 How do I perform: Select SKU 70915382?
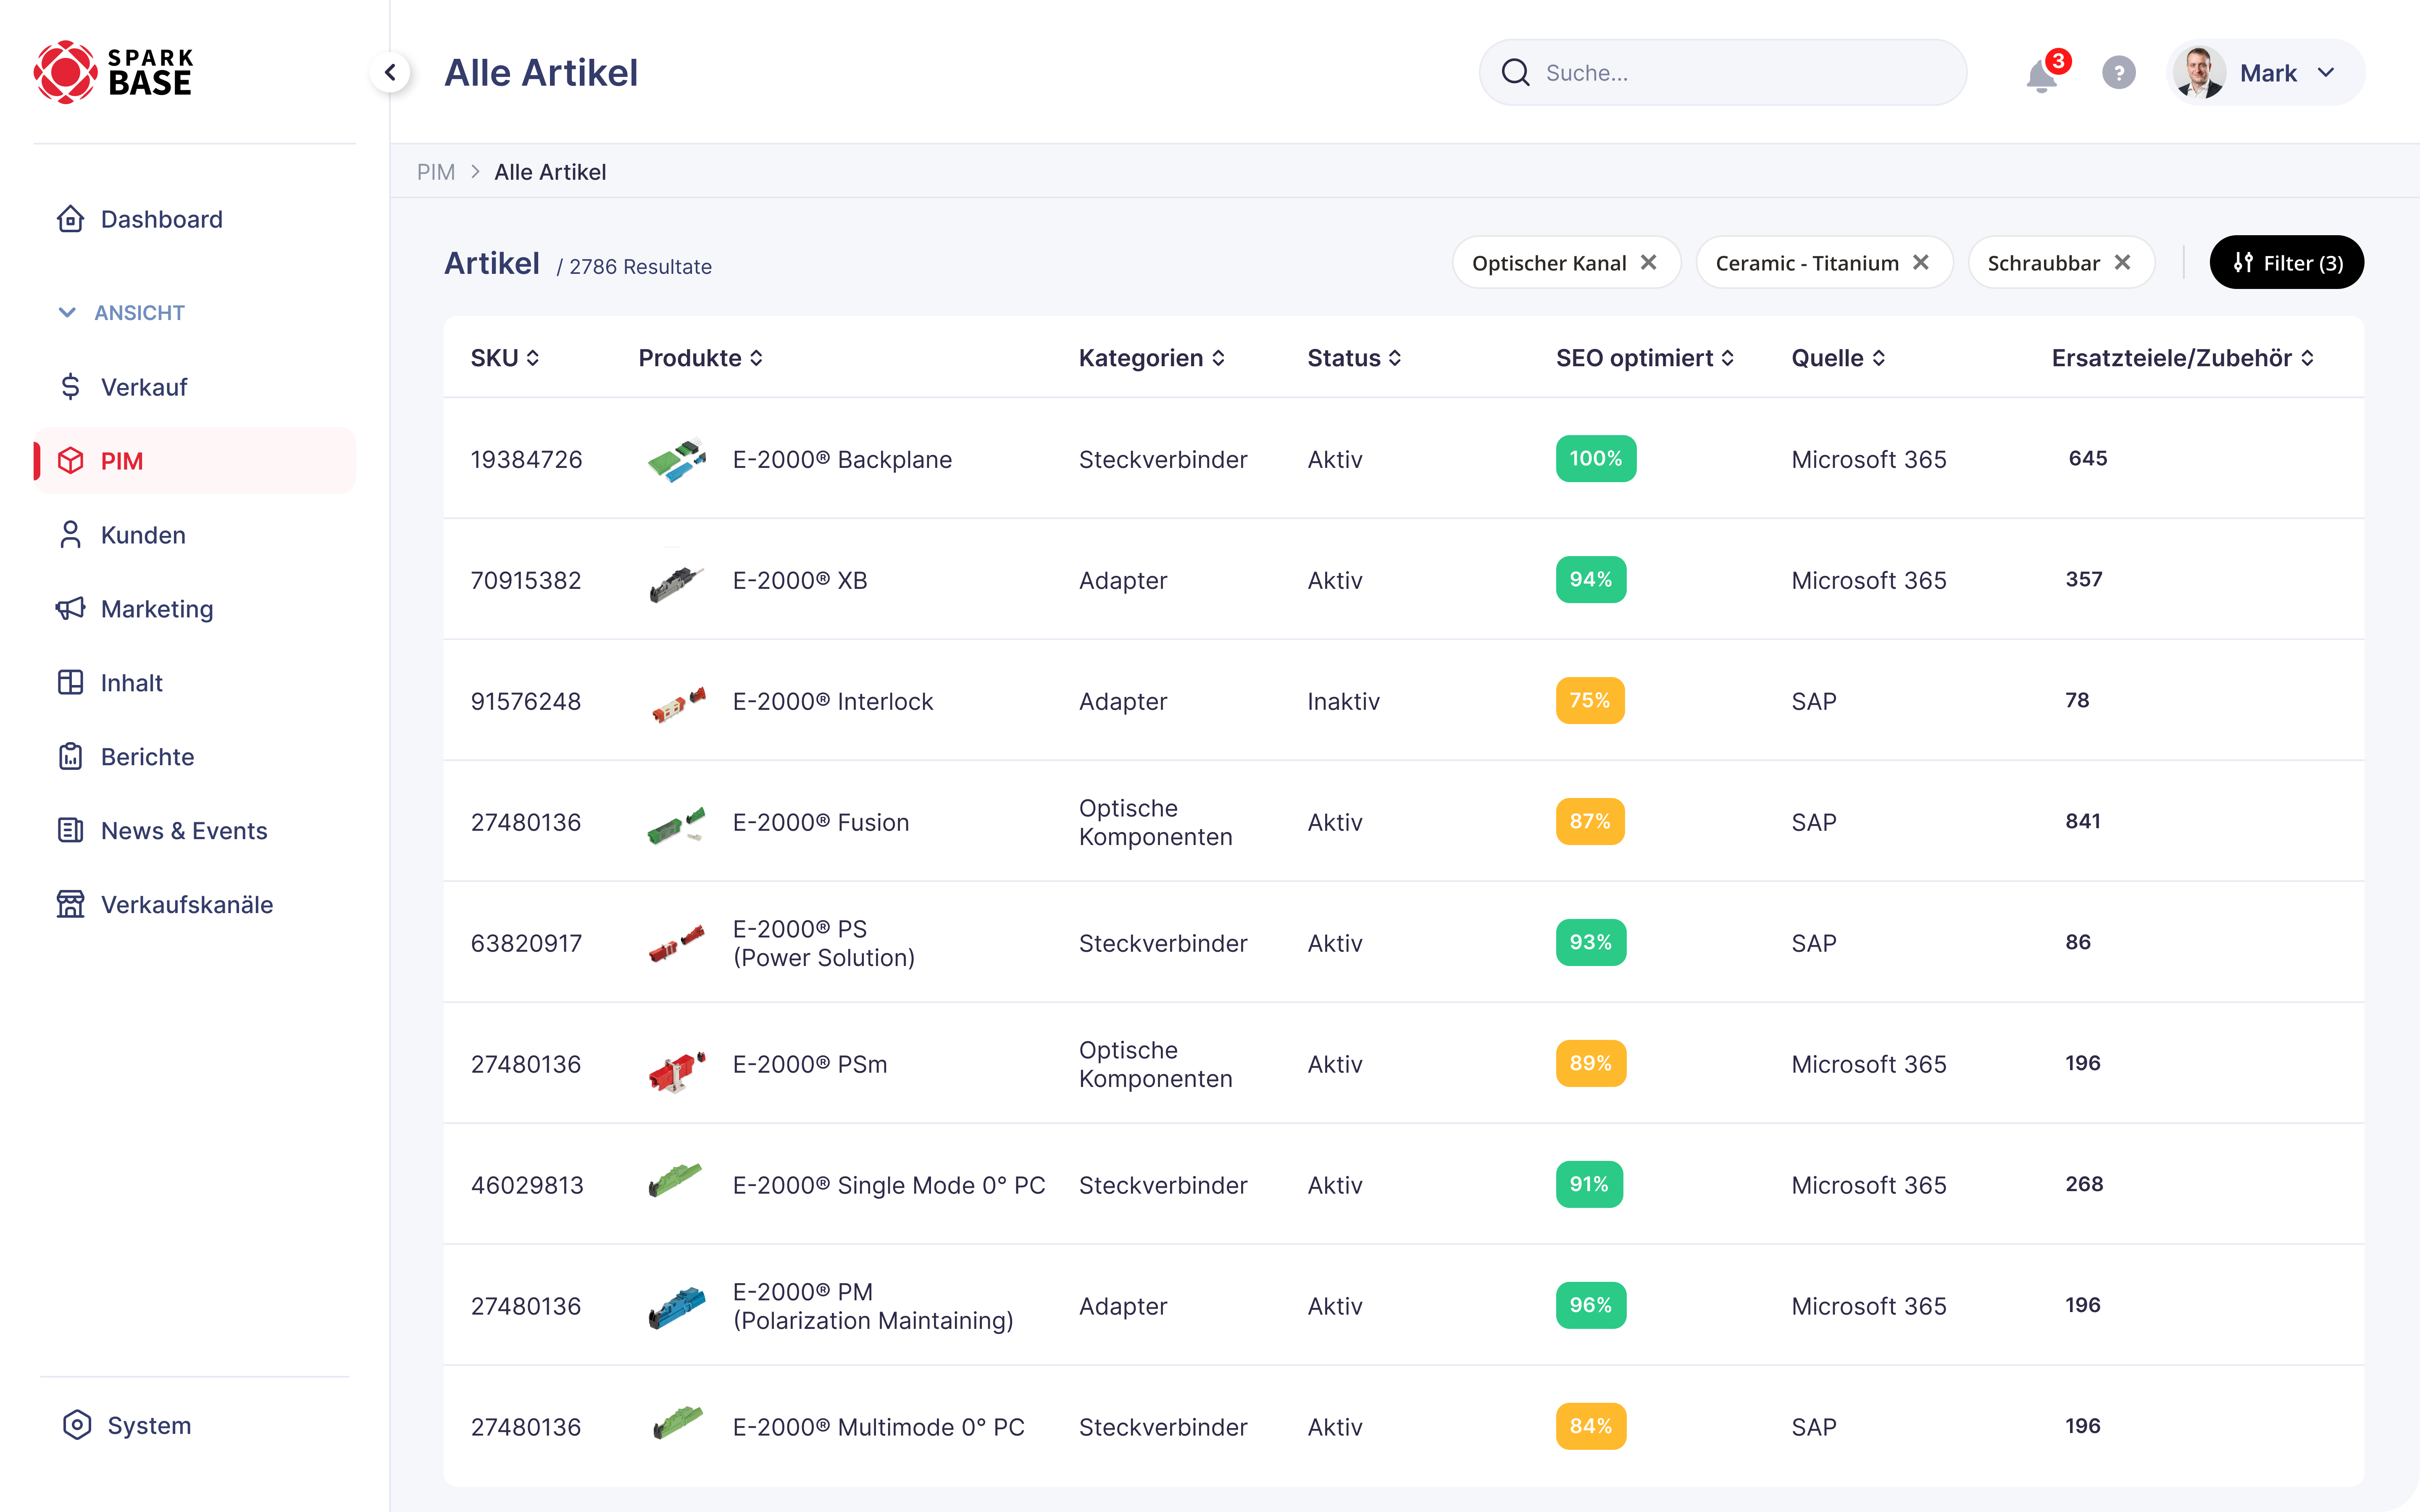(x=526, y=580)
